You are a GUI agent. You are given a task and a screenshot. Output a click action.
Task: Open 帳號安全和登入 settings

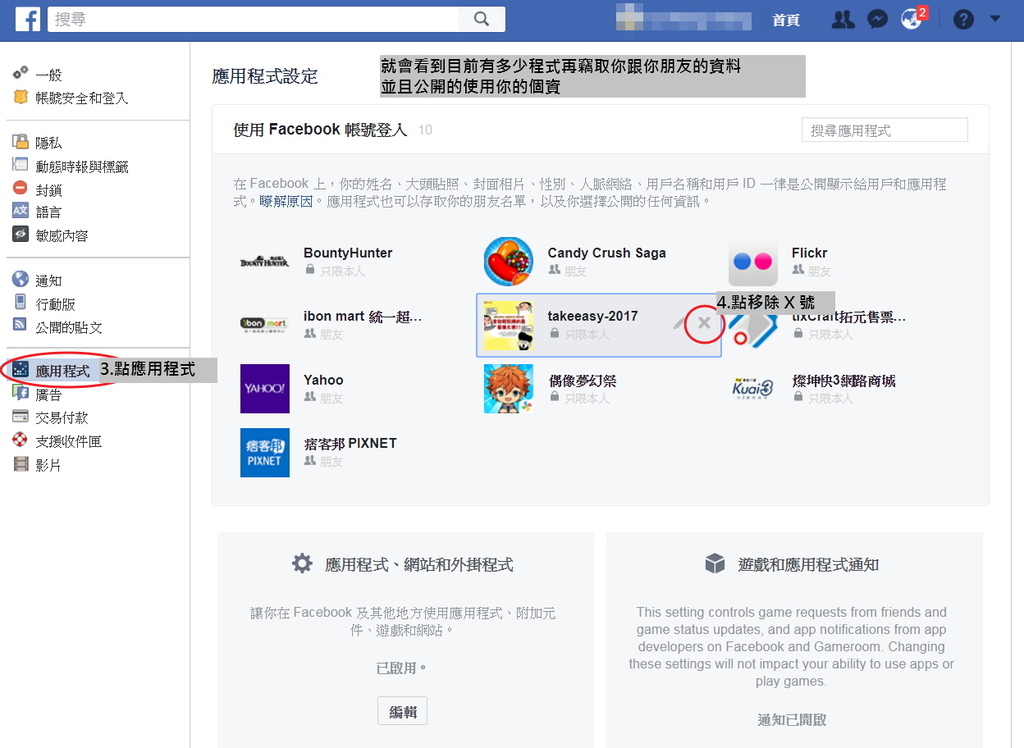[x=82, y=98]
